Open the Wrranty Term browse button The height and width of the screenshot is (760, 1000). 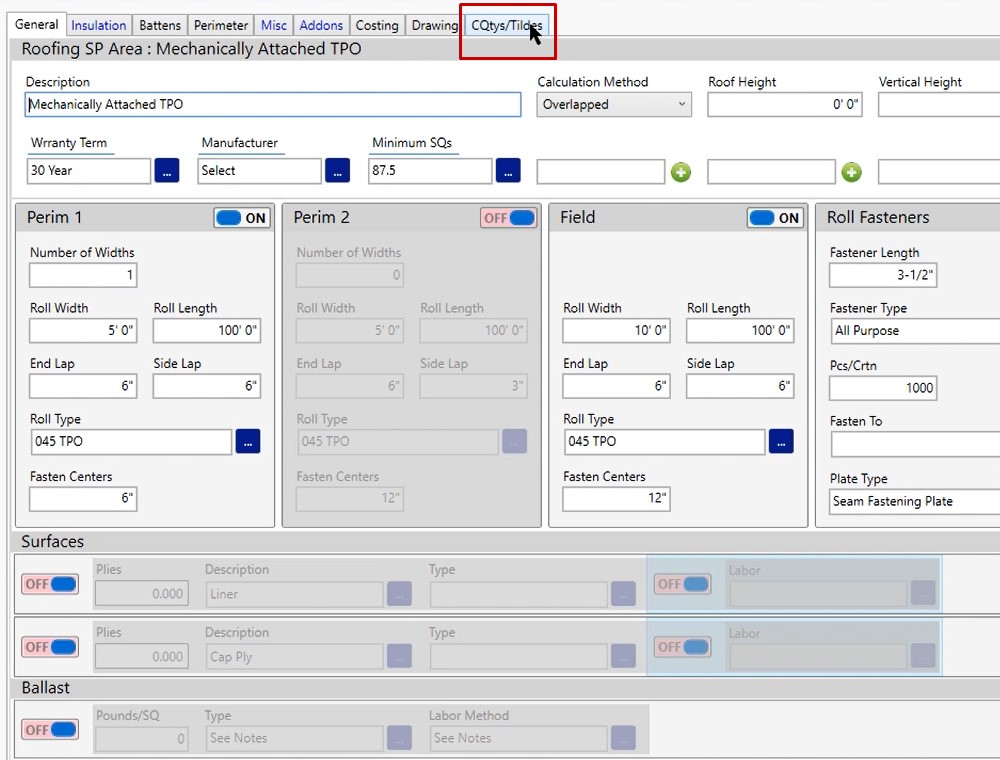click(167, 171)
